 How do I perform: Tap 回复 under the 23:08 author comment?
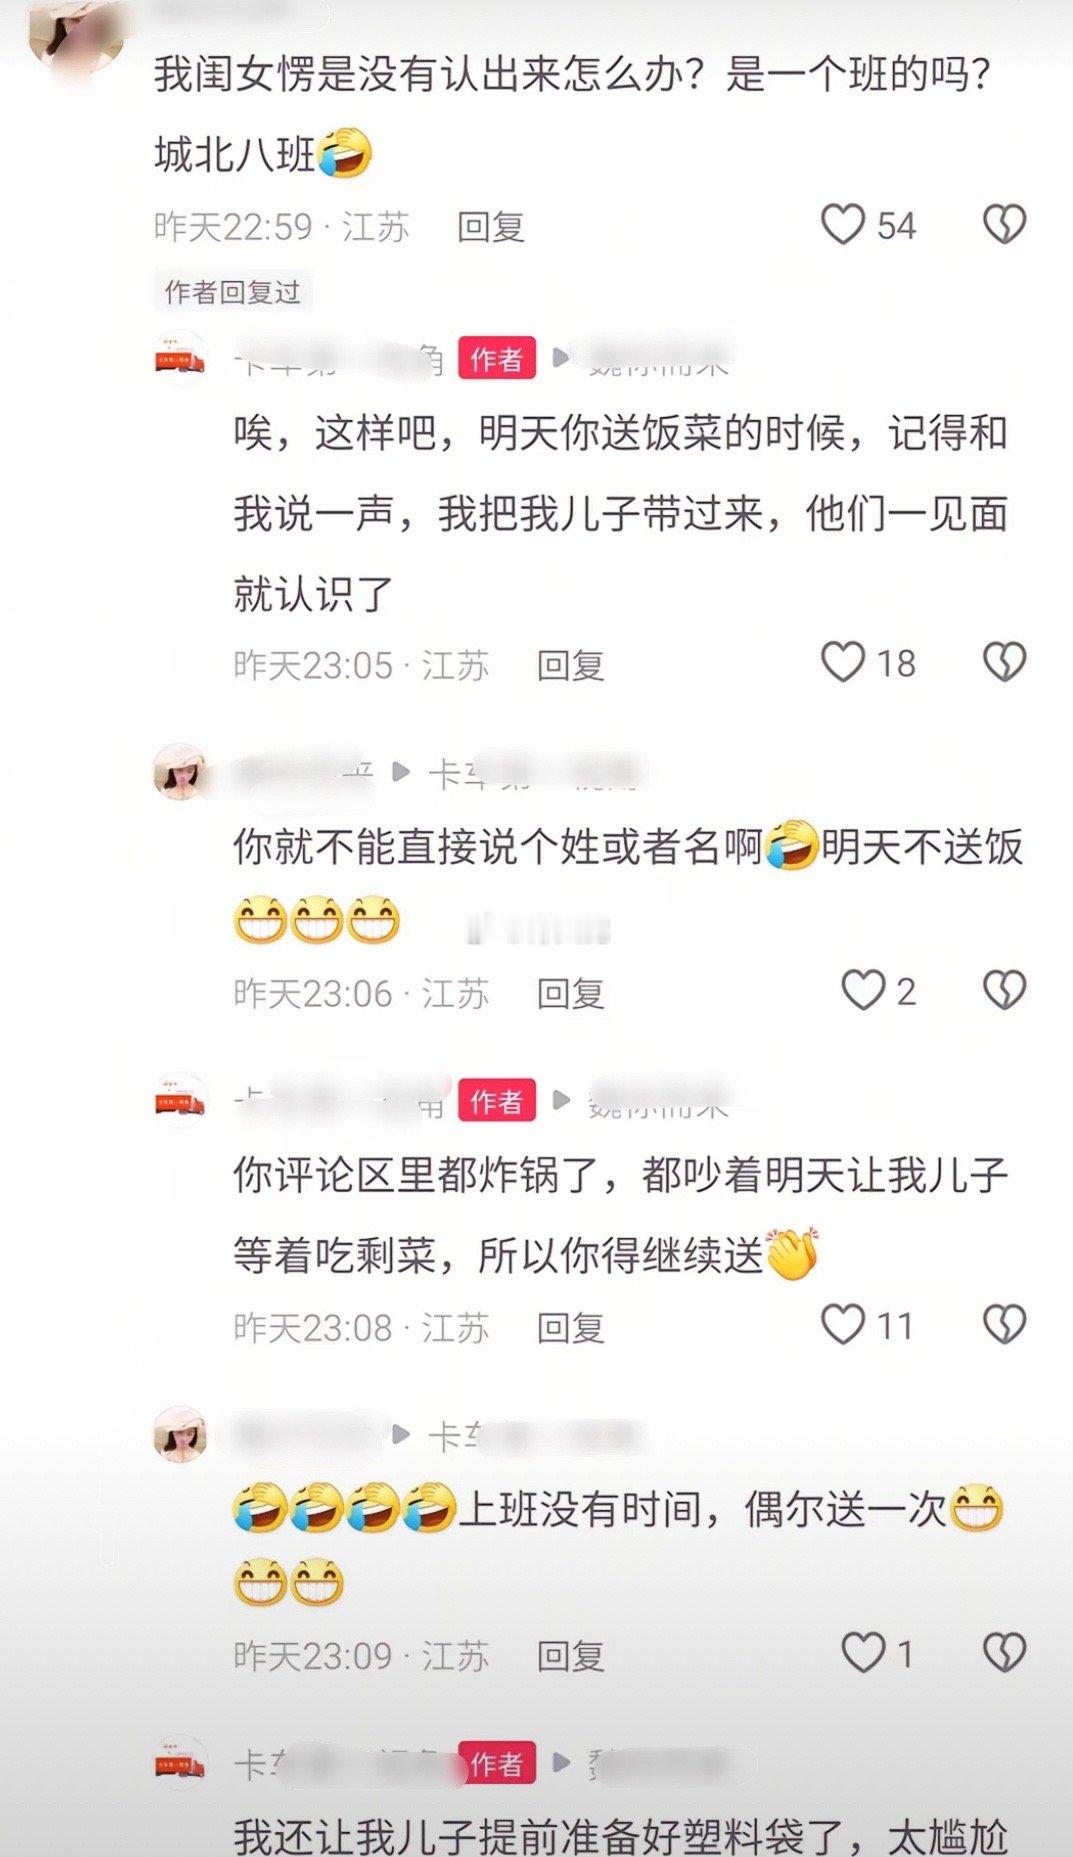pos(571,1328)
